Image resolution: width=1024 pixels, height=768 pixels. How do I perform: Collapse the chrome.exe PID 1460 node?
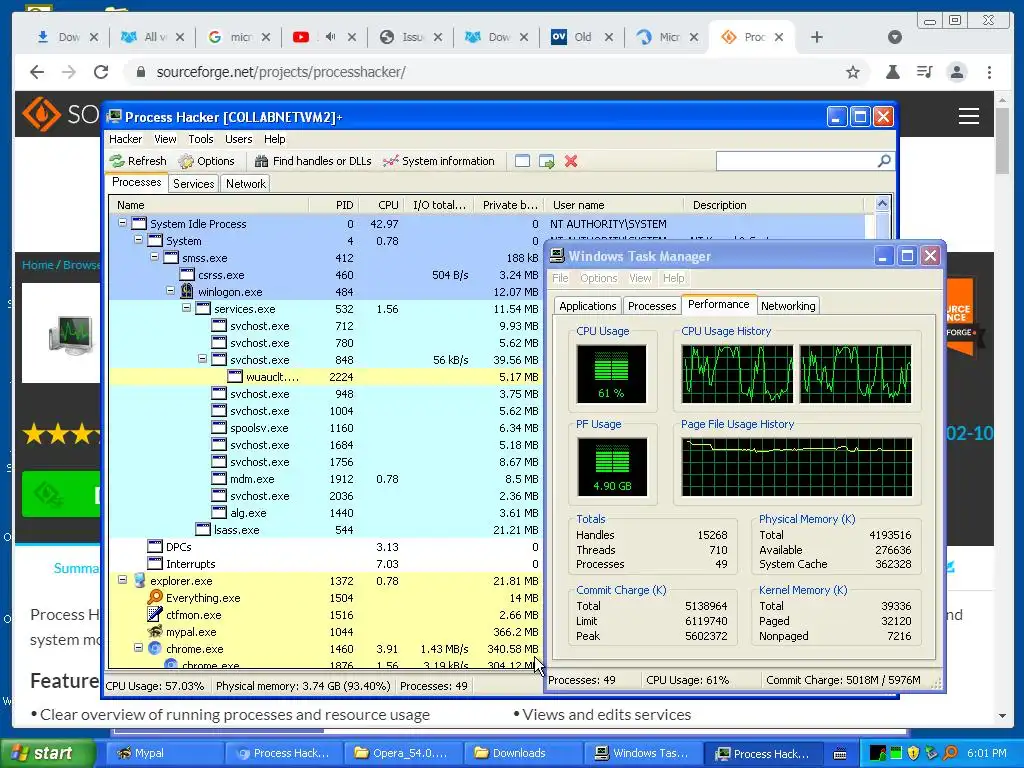click(138, 647)
